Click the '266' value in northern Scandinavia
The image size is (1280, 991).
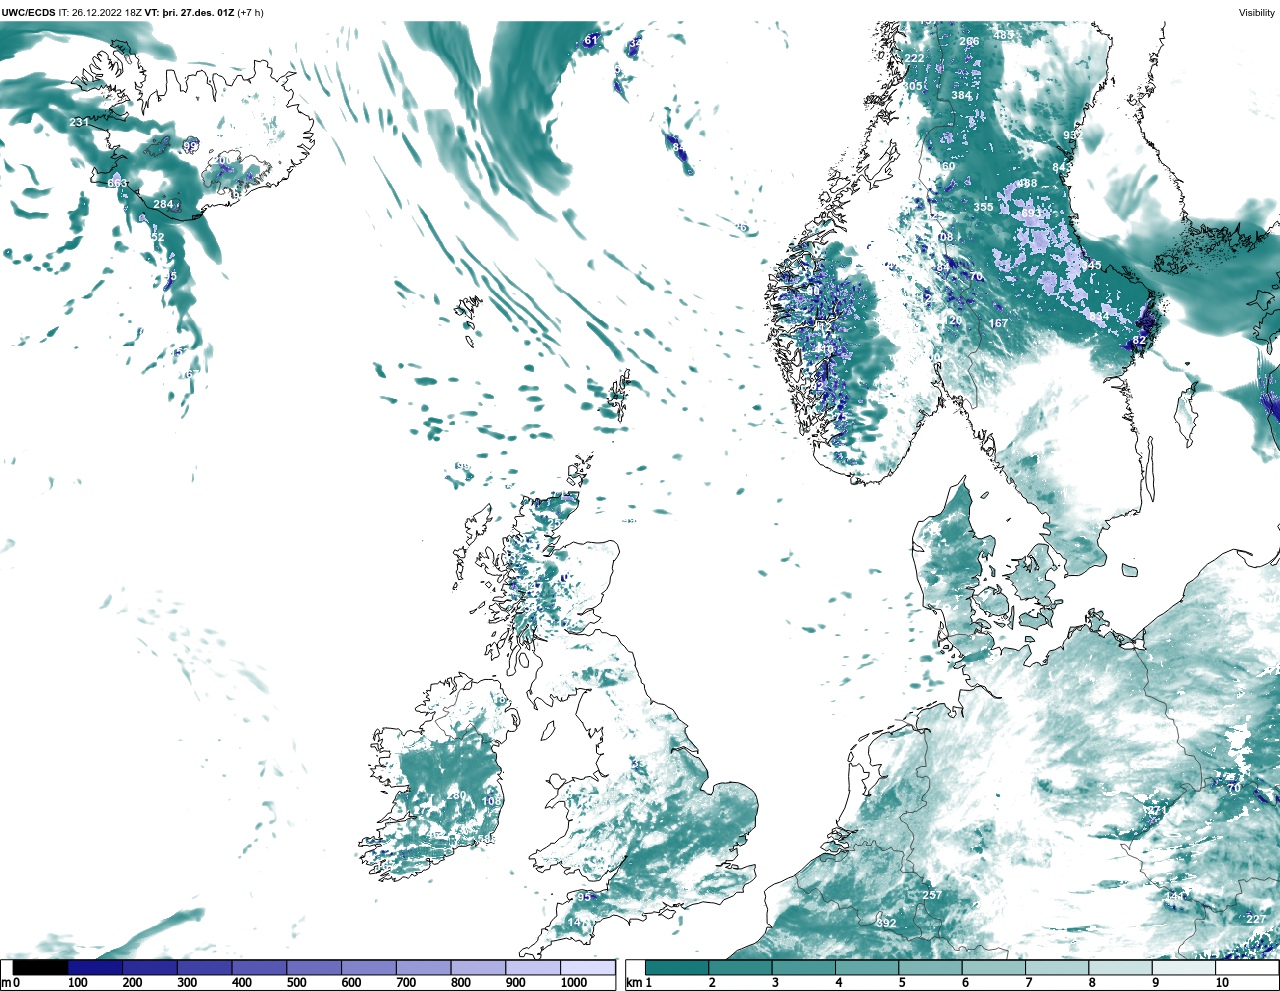[969, 41]
